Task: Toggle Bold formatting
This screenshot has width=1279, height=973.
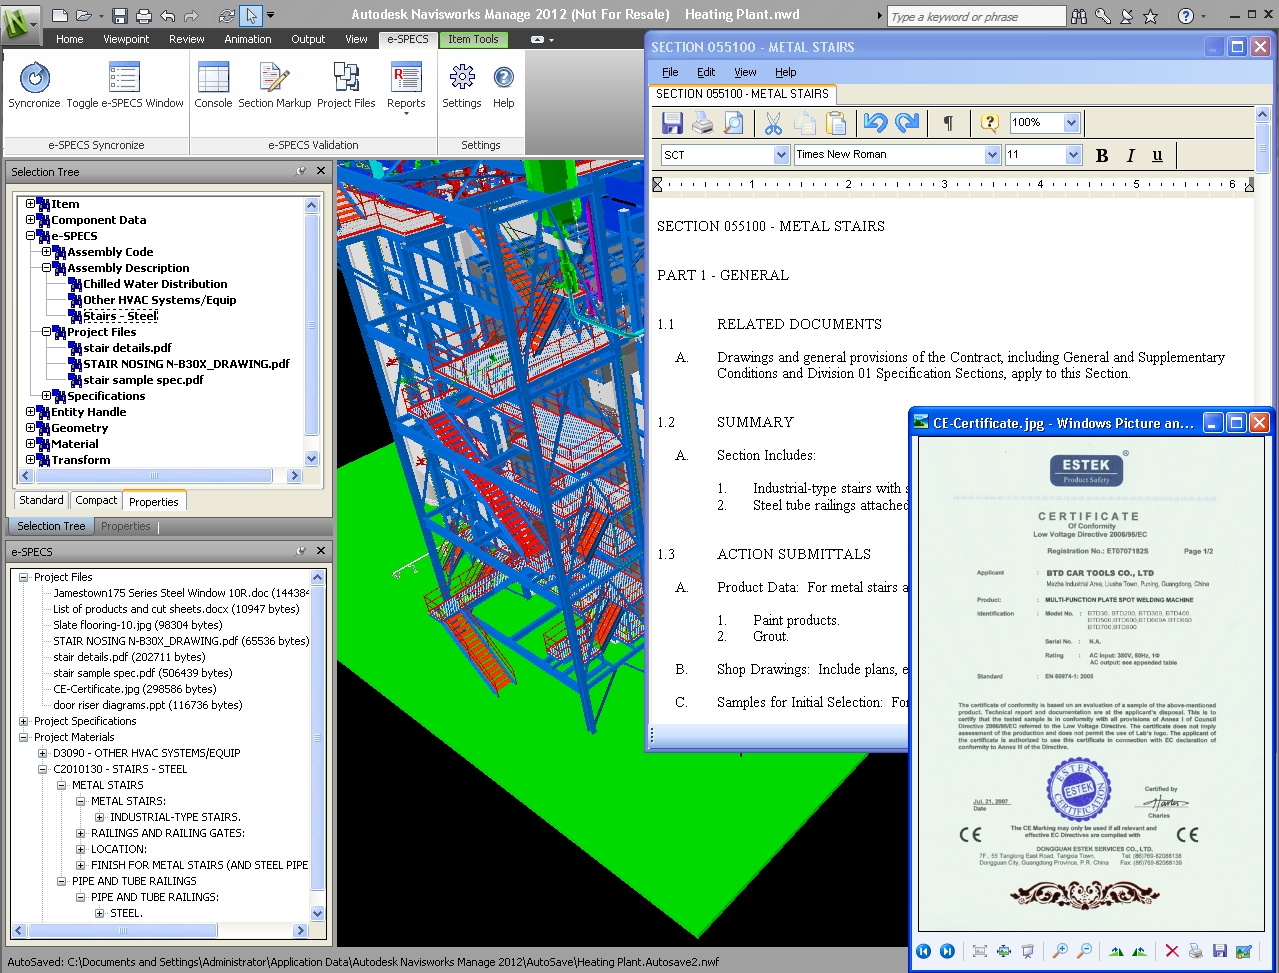Action: (1102, 155)
